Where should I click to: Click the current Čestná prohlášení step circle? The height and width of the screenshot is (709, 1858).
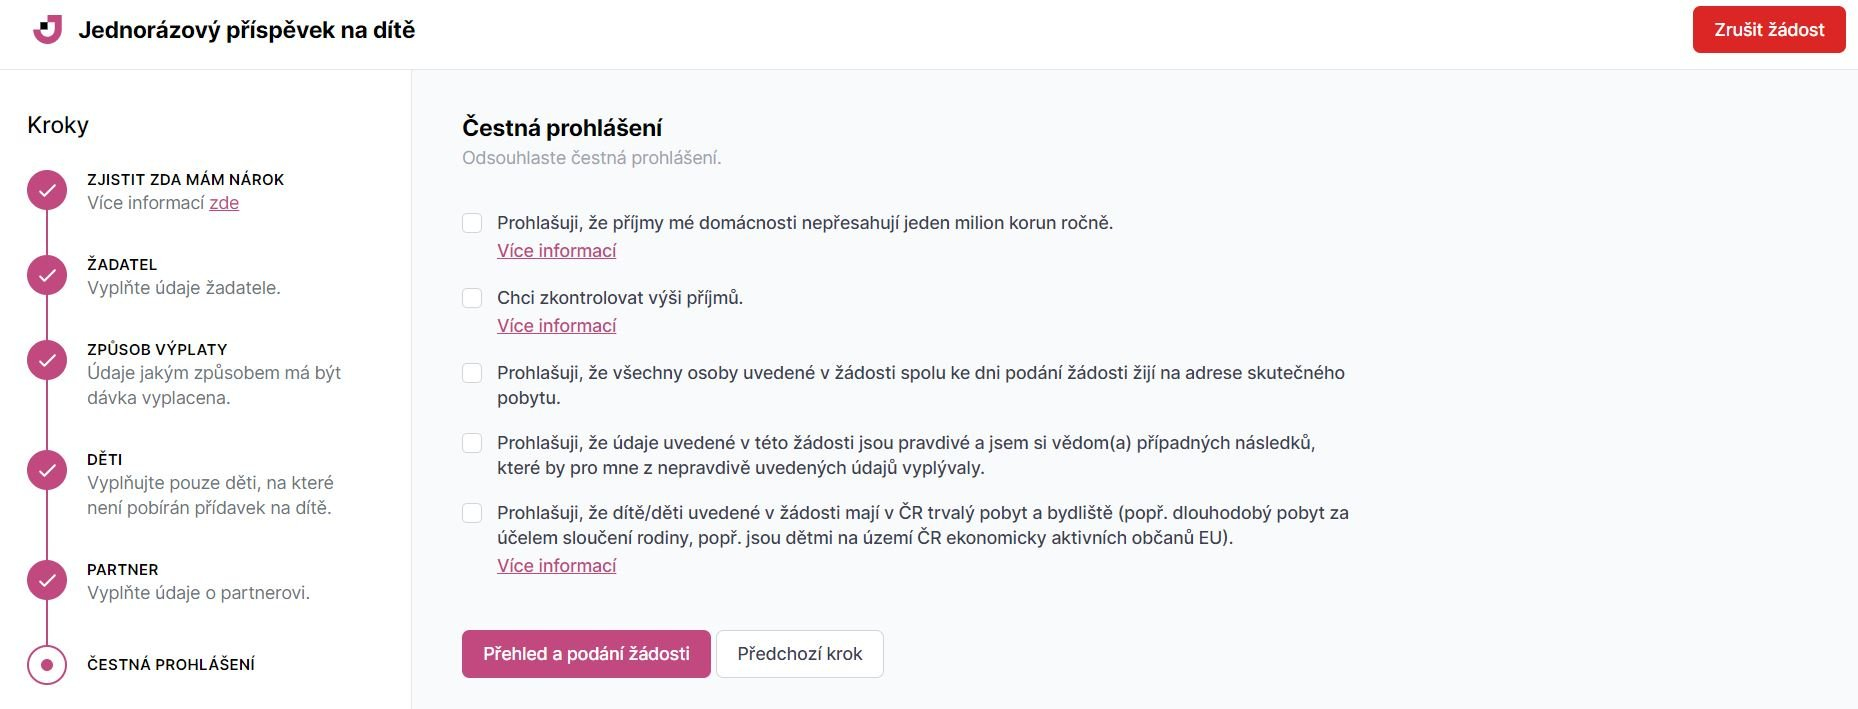point(47,665)
